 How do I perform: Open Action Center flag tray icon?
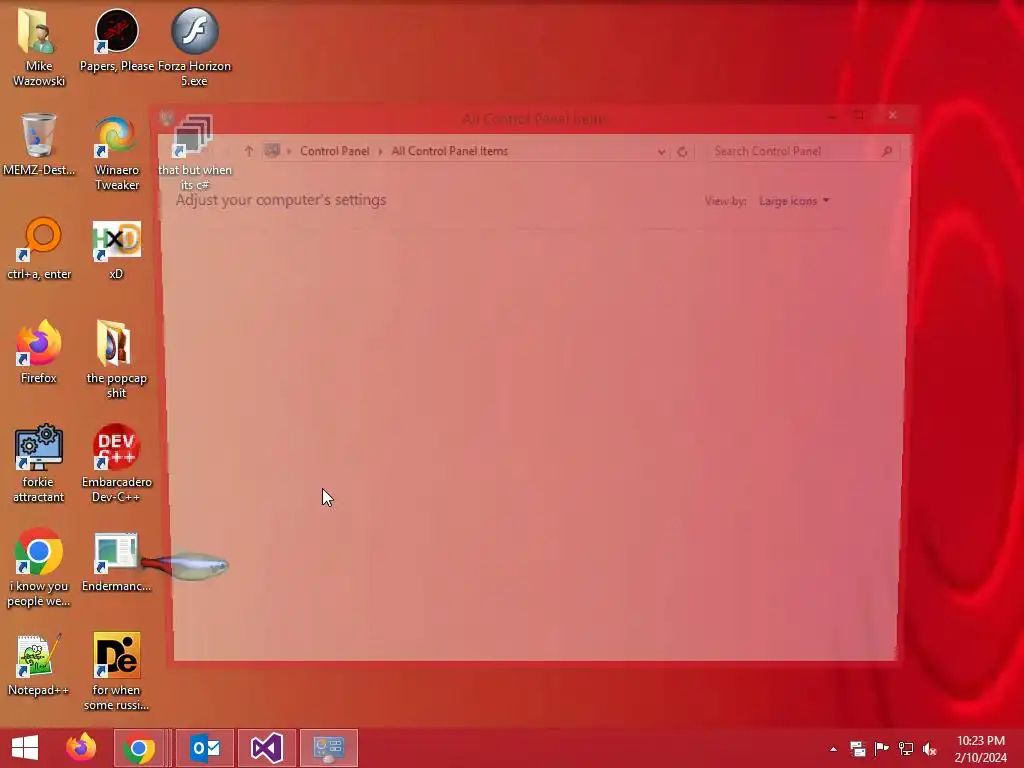click(882, 749)
